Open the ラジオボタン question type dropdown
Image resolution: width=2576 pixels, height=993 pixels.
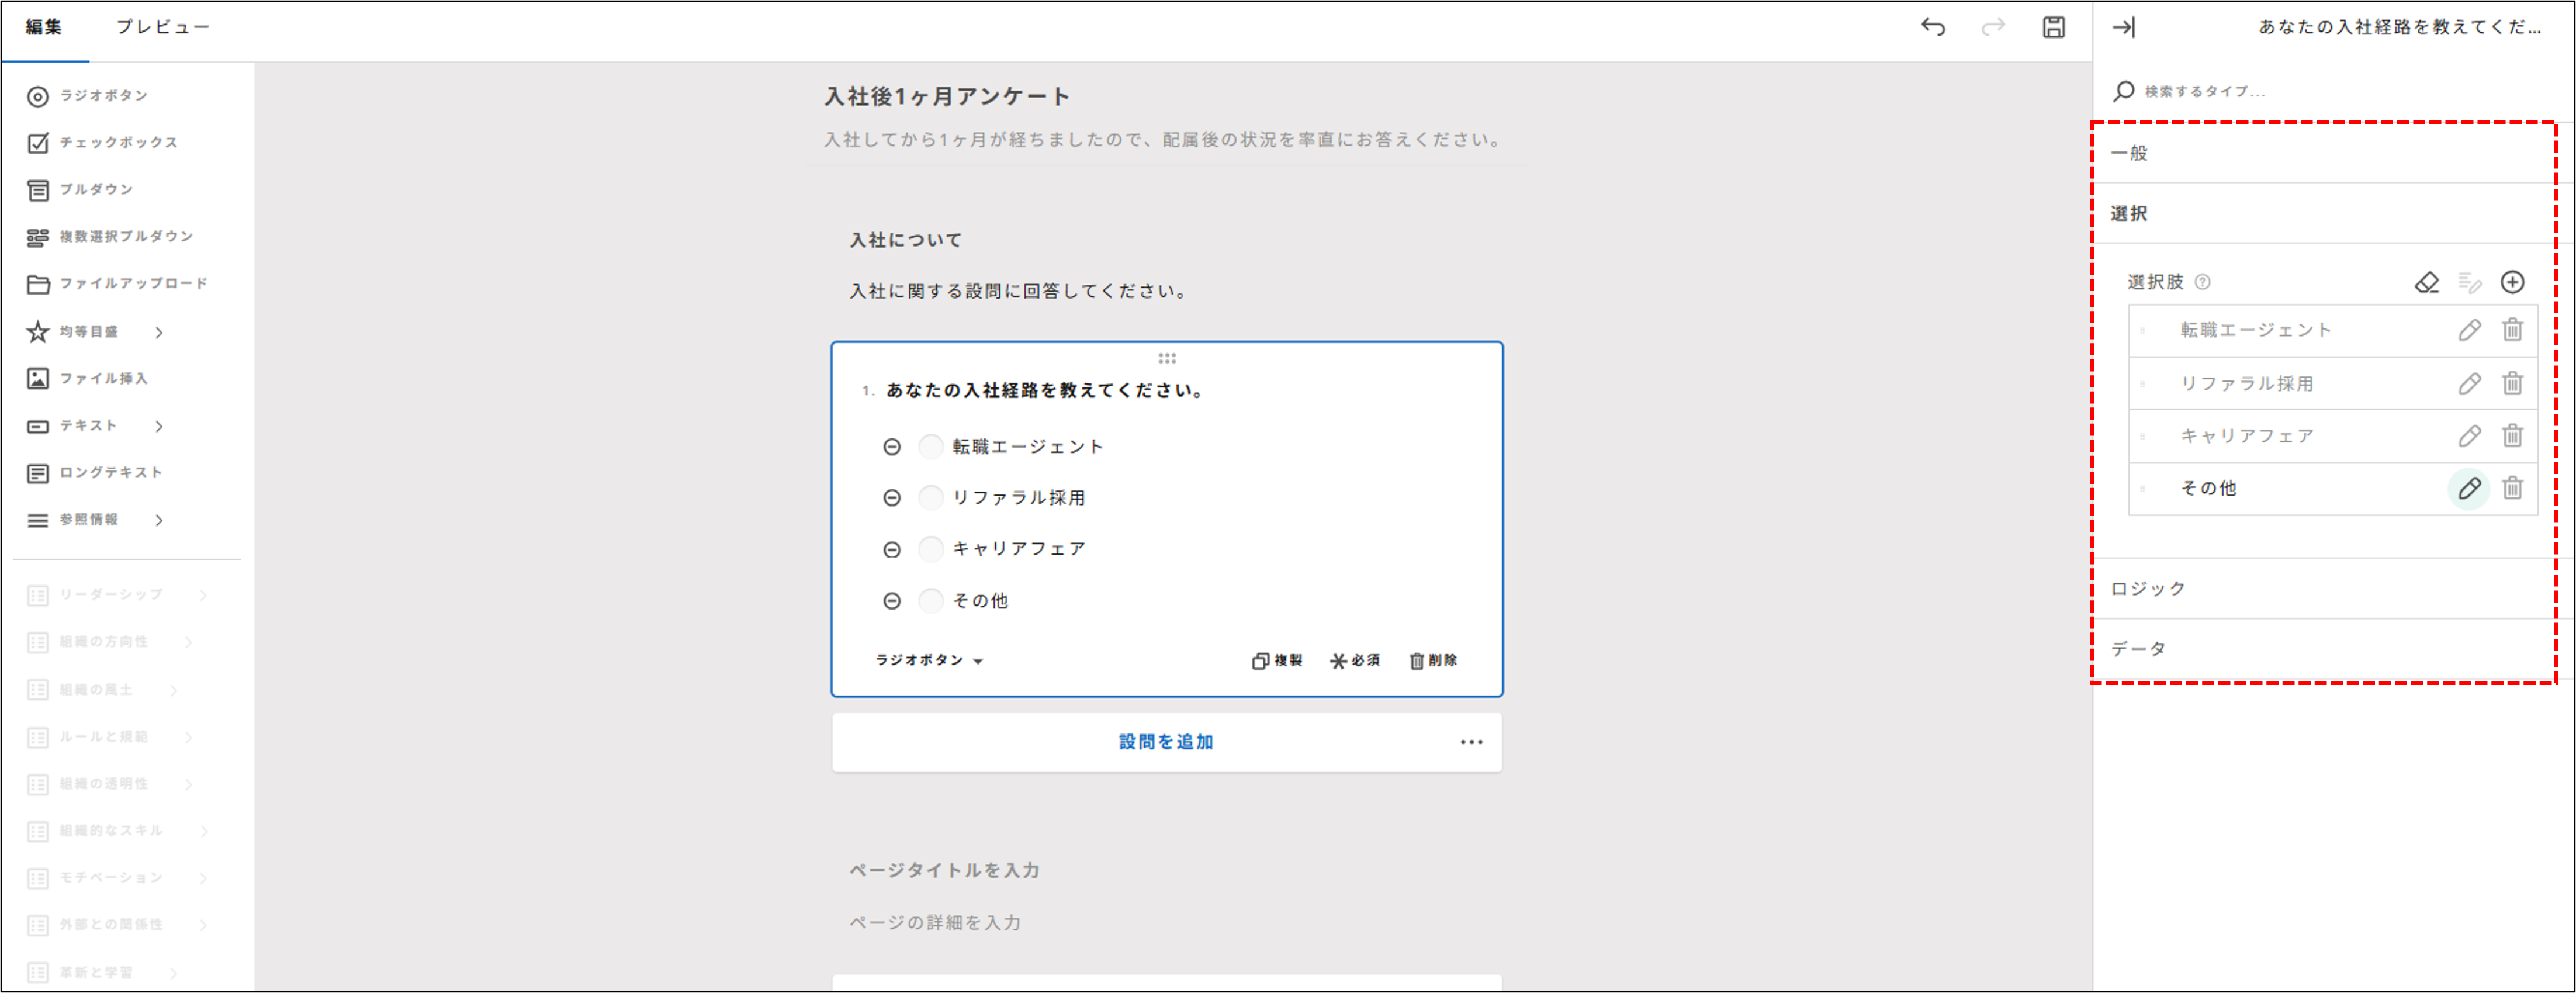929,660
